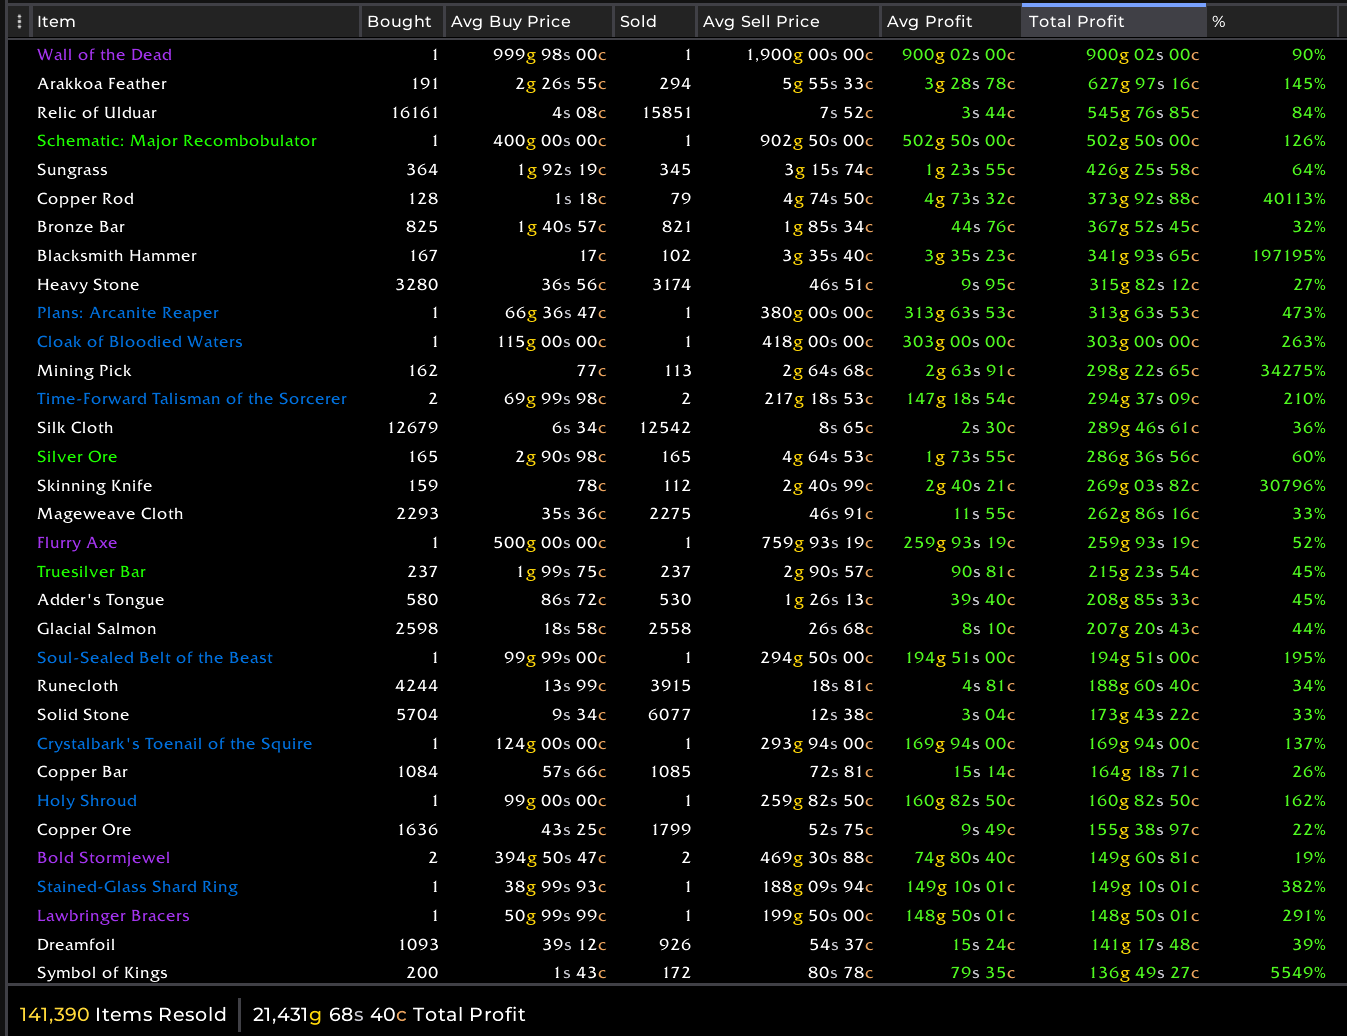Select Cloak of Bloodied Waters item

click(140, 342)
